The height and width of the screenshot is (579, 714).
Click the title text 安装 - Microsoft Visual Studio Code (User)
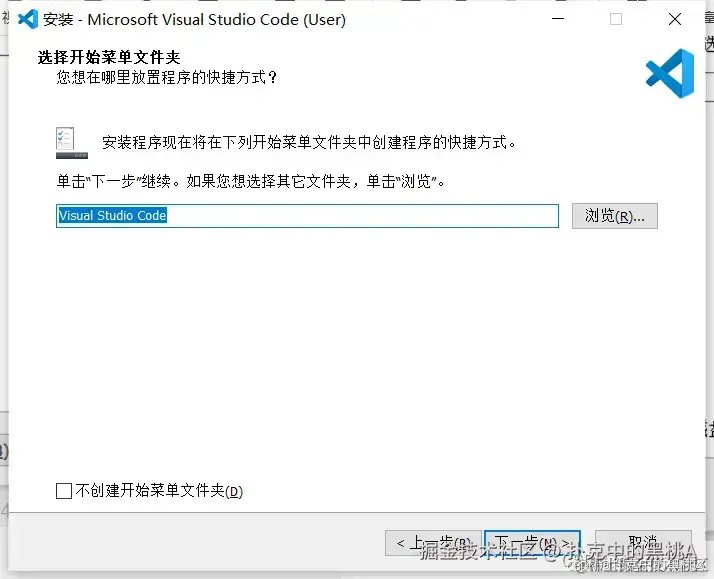[194, 20]
